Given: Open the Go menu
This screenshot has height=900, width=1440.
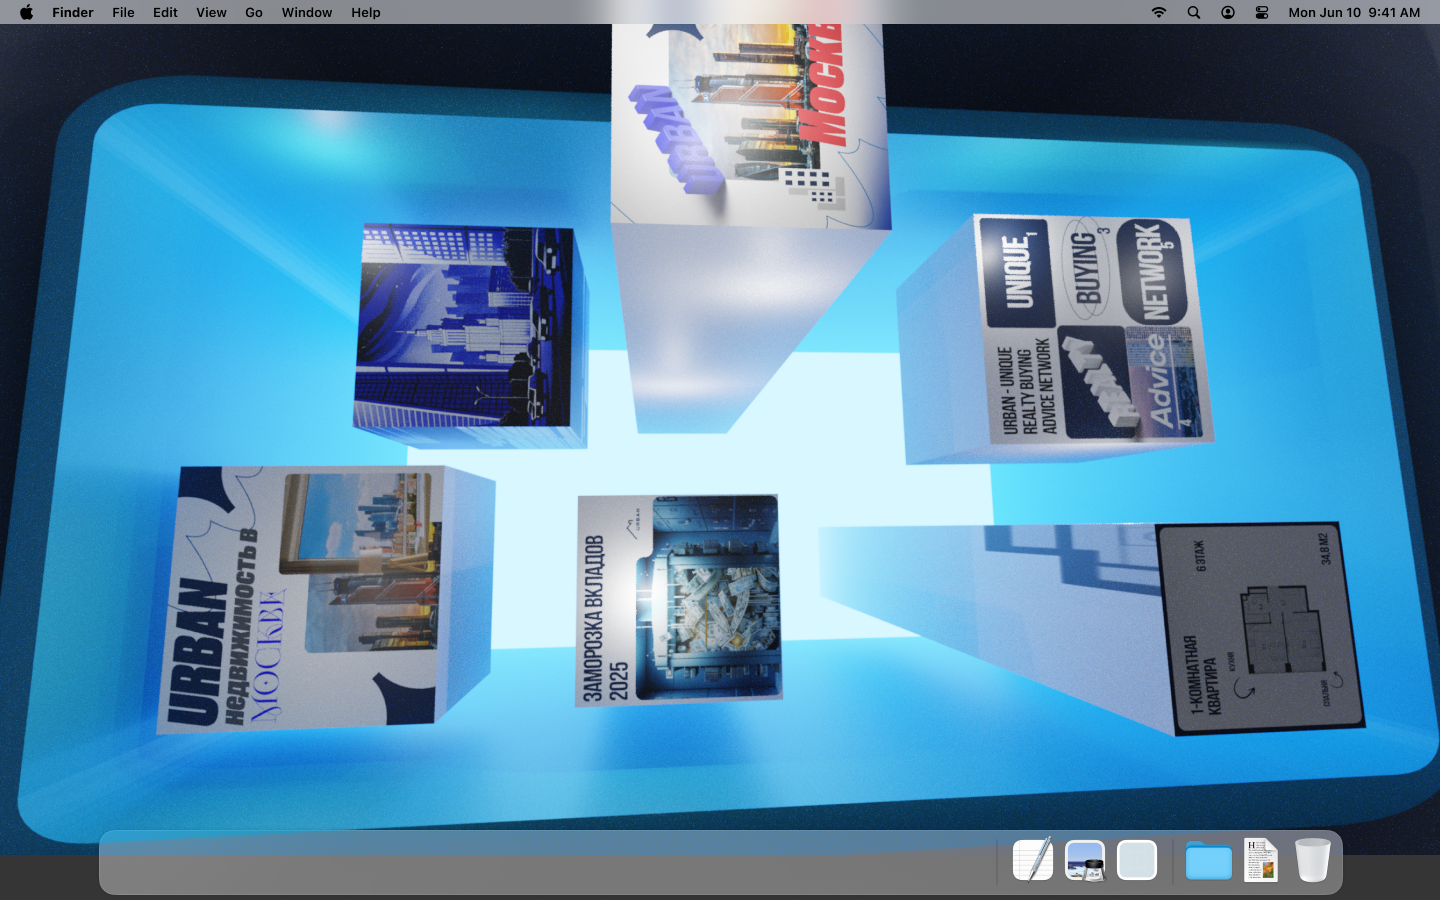Looking at the screenshot, I should 254,12.
